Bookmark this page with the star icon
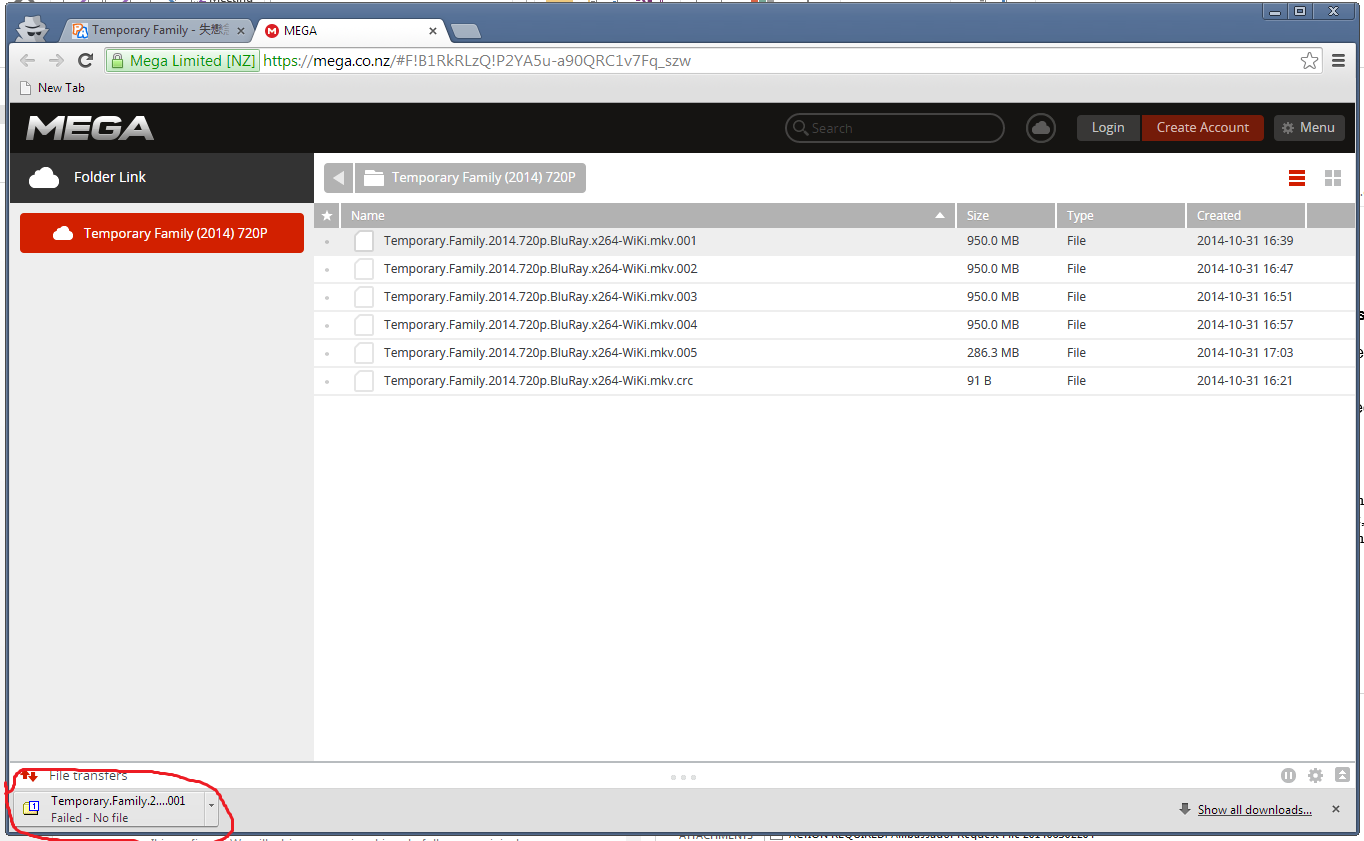 pyautogui.click(x=1309, y=61)
